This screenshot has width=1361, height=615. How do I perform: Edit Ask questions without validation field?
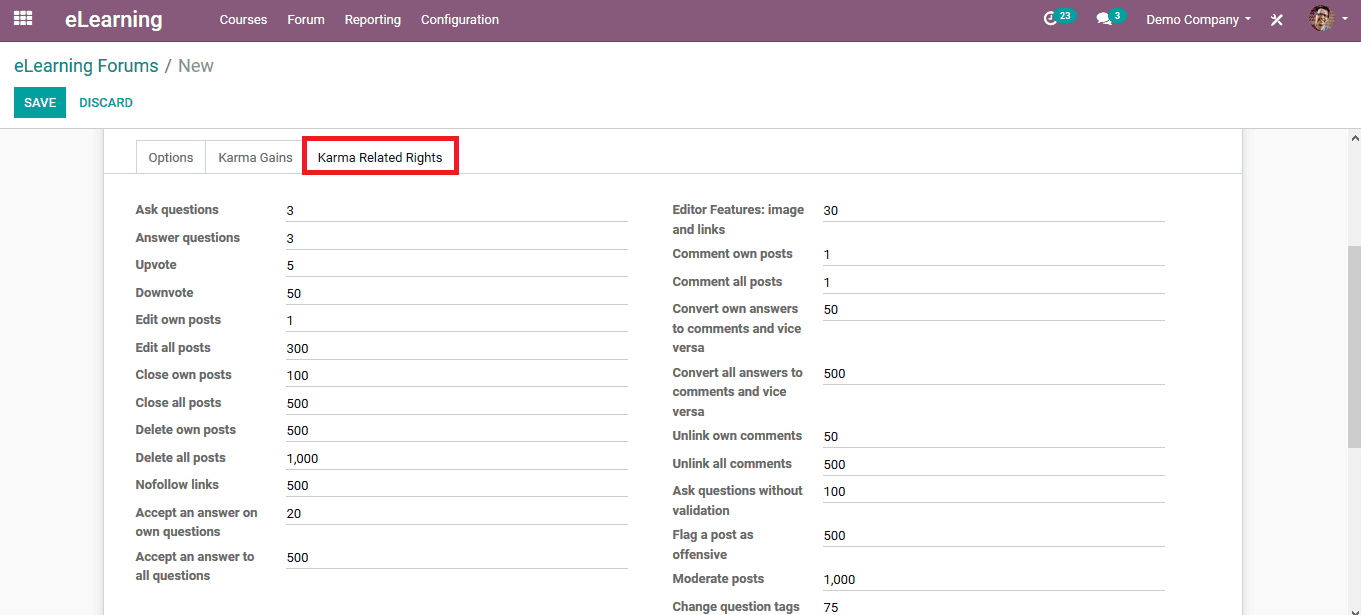click(994, 491)
